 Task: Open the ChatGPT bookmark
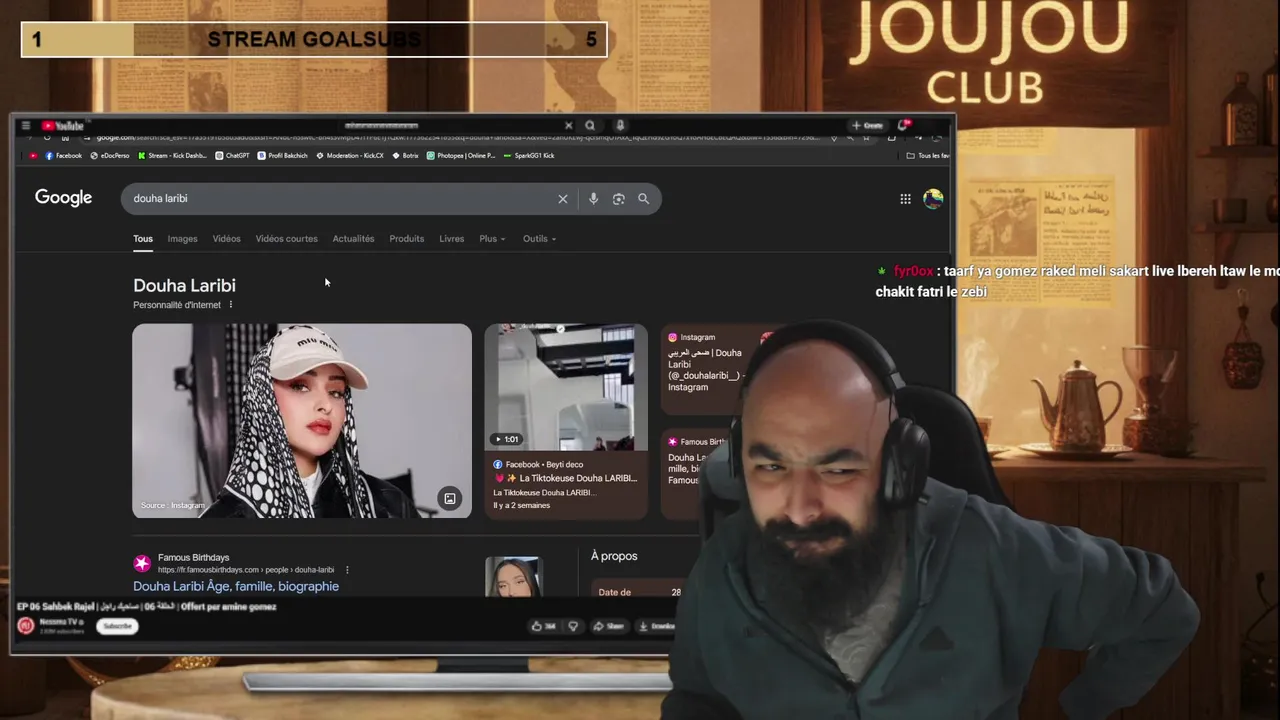coord(232,156)
